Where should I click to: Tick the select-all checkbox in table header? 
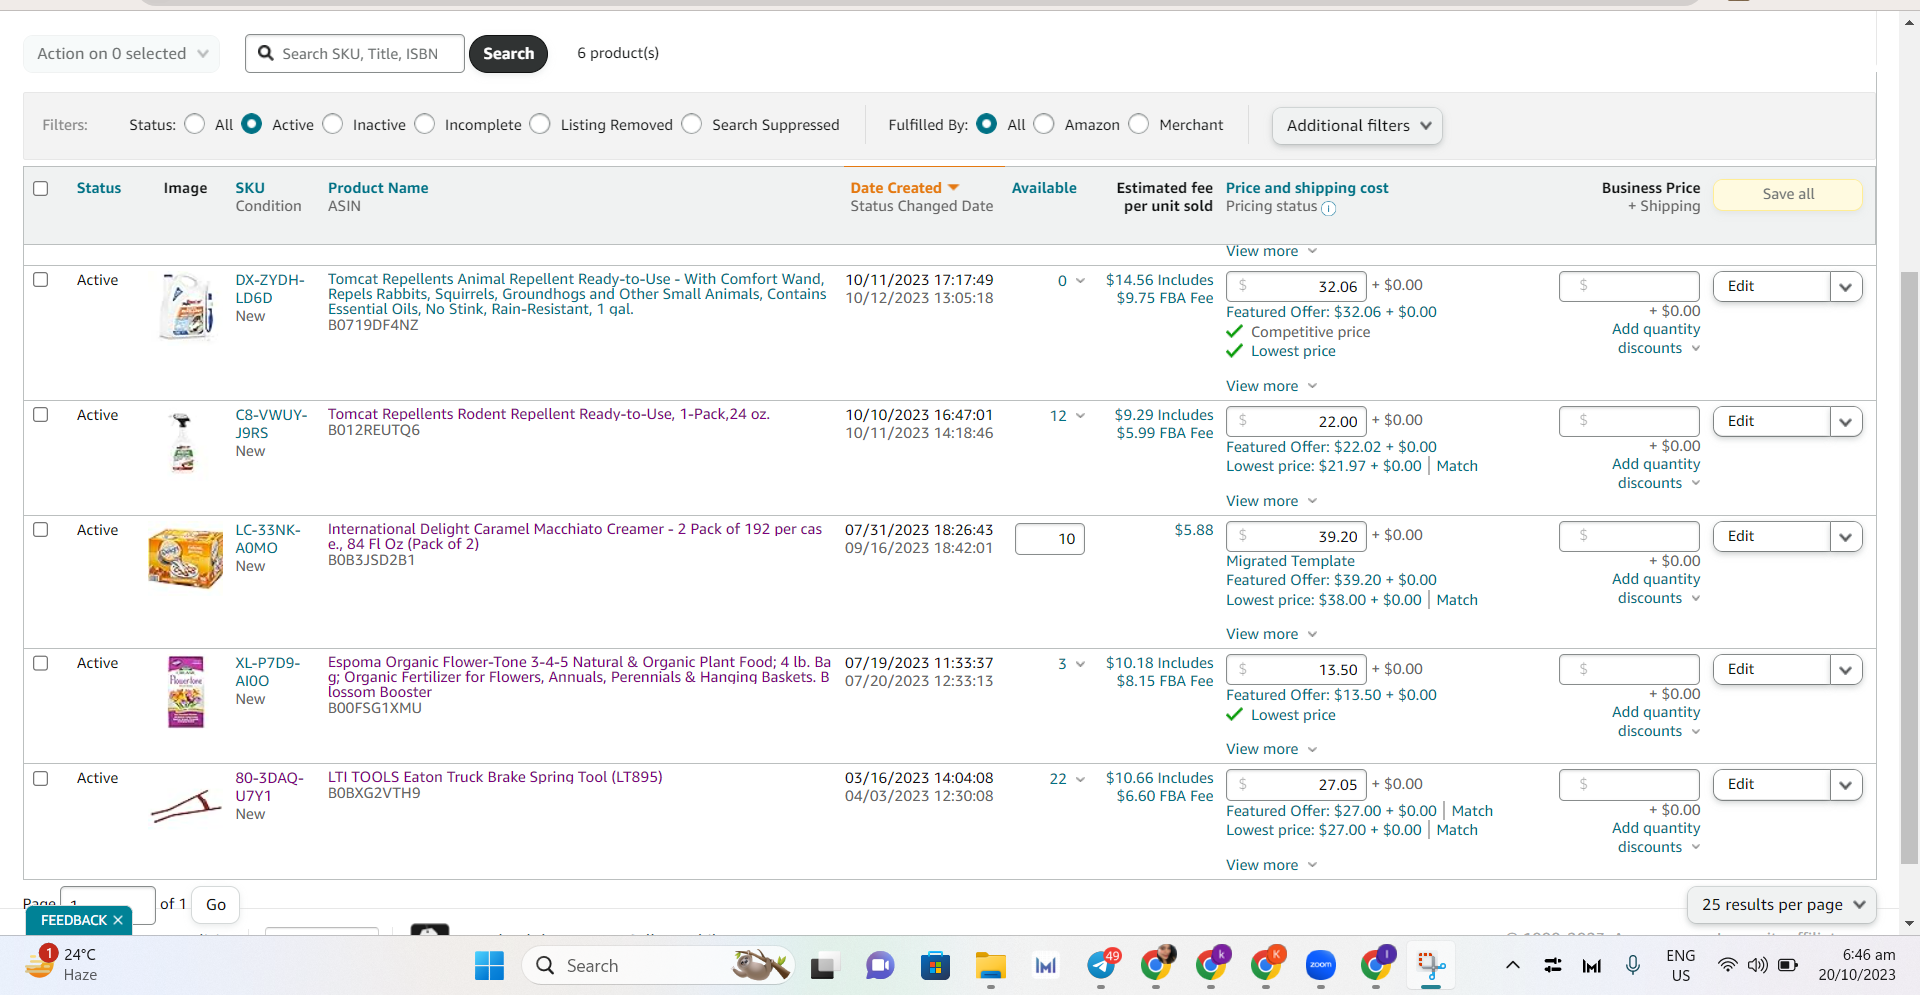click(x=41, y=188)
